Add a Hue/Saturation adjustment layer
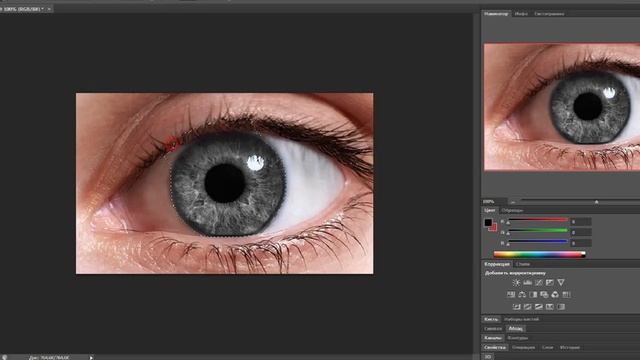 pyautogui.click(x=511, y=295)
